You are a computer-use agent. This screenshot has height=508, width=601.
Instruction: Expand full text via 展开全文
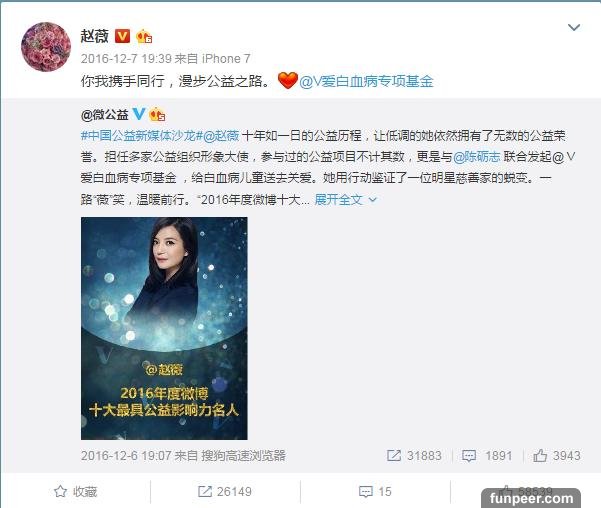click(338, 199)
